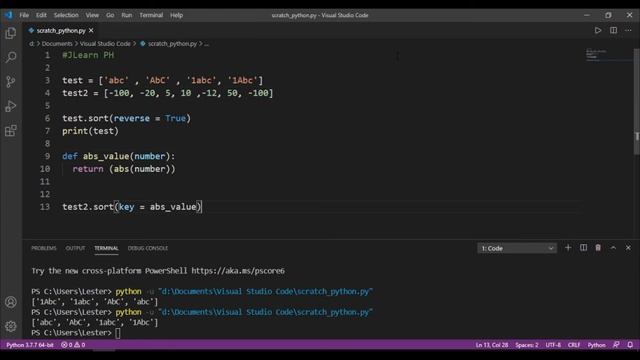This screenshot has height=360, width=640.
Task: Click the editor minimap
Action: pos(608,55)
